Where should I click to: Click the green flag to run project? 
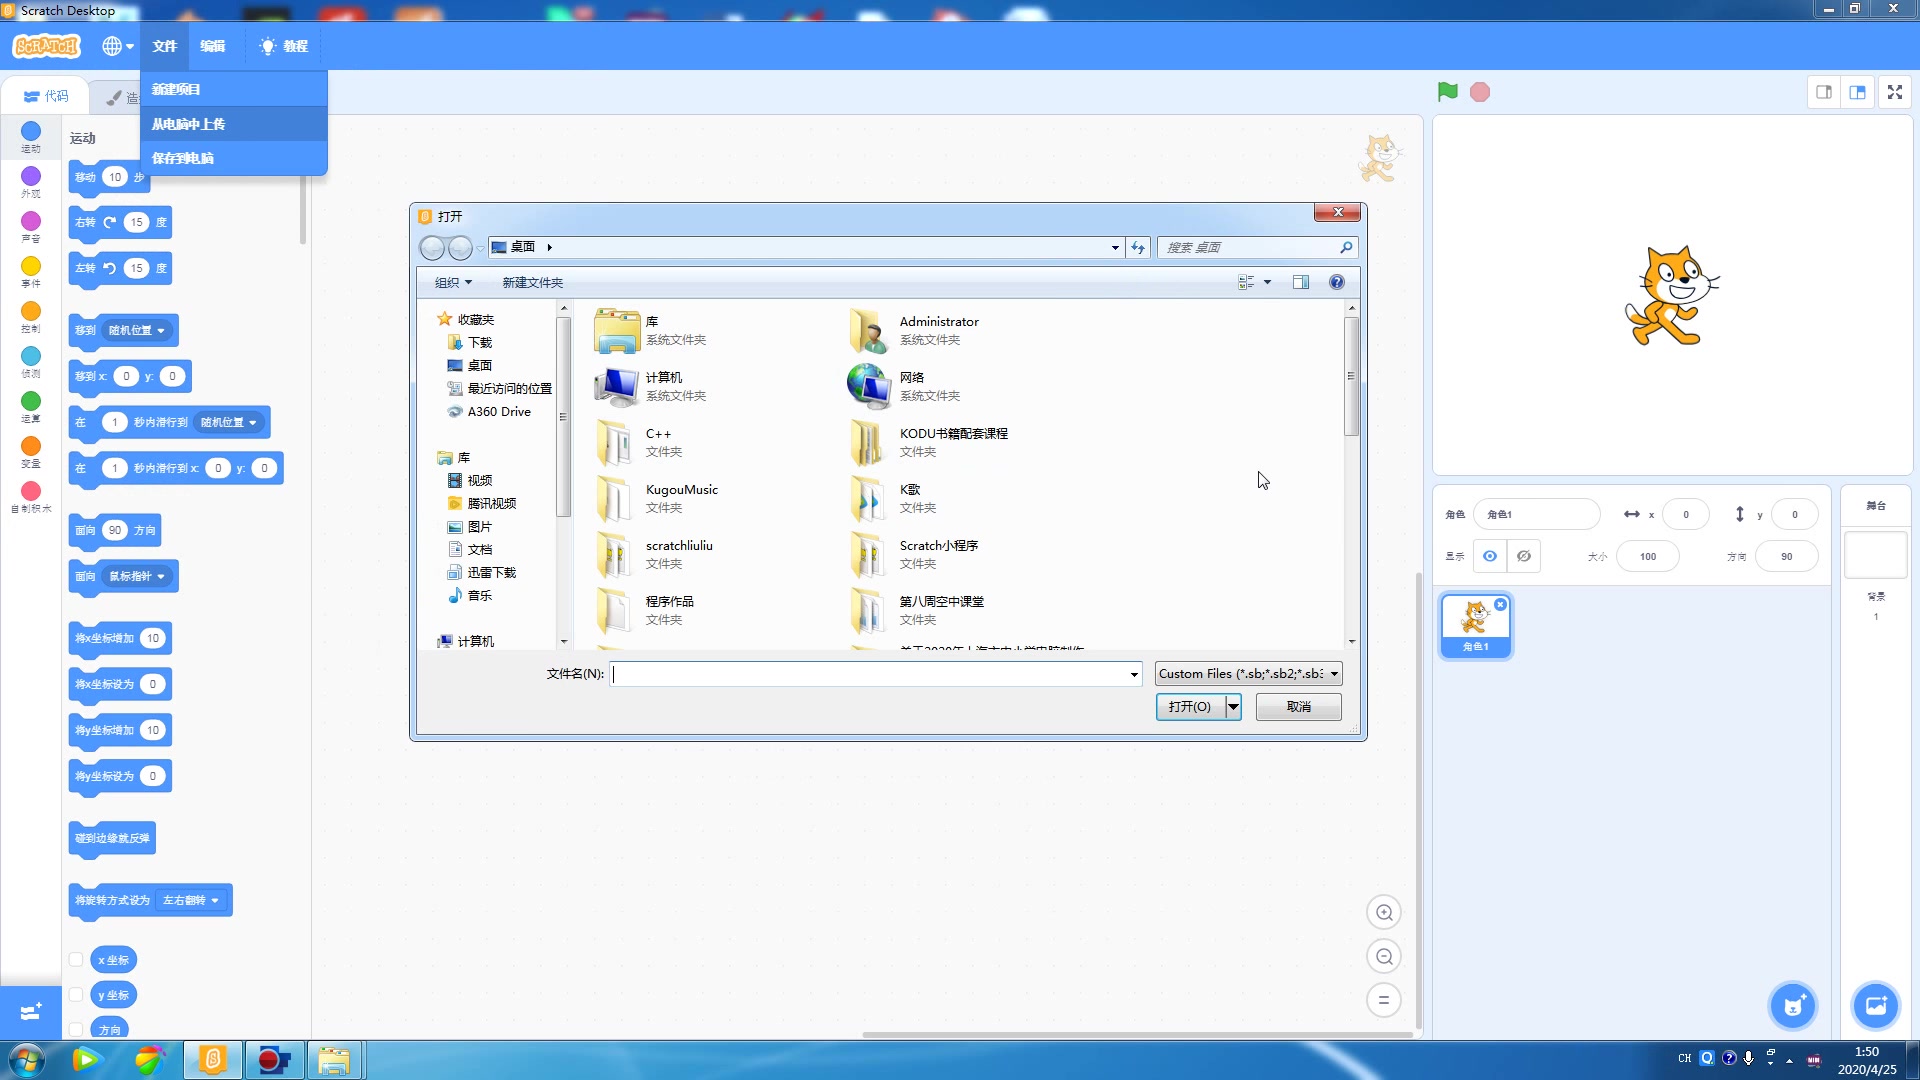(x=1447, y=92)
